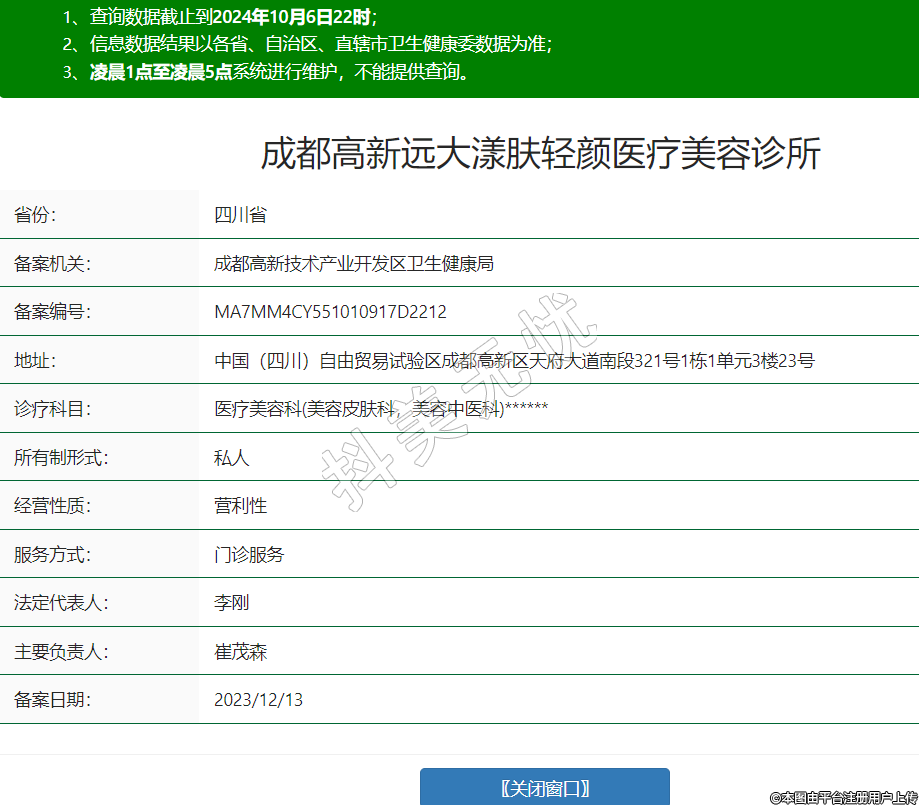This screenshot has width=919, height=805.
Task: Click the 服务方式 value 门诊服务
Action: [x=249, y=555]
